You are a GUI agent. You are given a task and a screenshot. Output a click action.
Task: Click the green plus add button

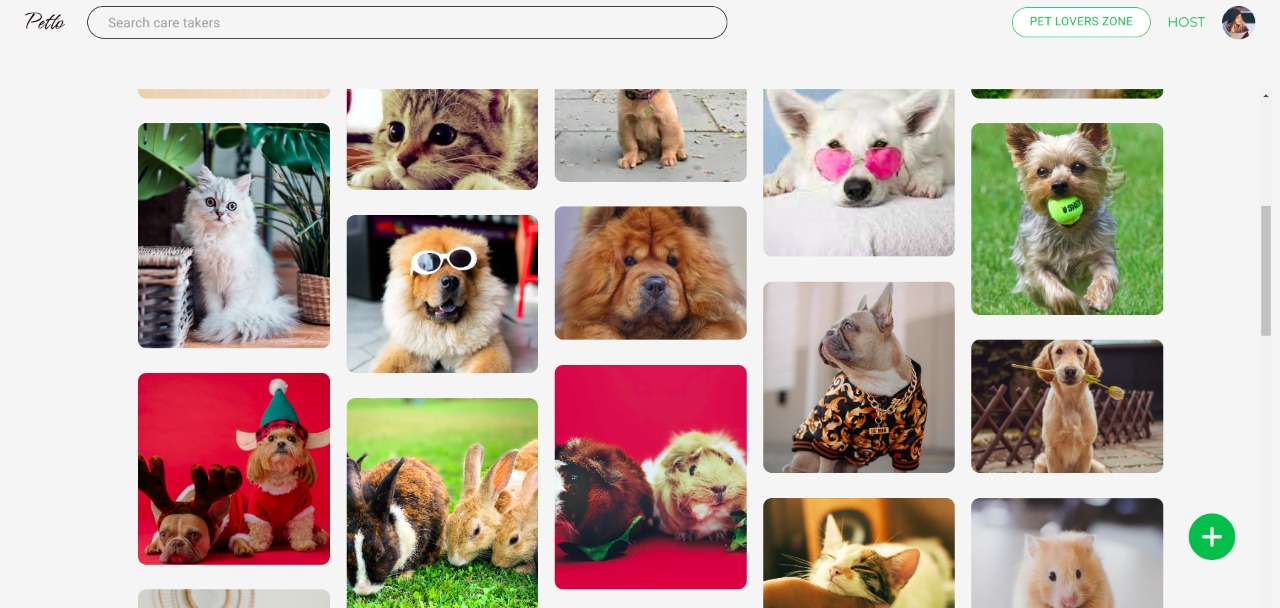[1212, 537]
